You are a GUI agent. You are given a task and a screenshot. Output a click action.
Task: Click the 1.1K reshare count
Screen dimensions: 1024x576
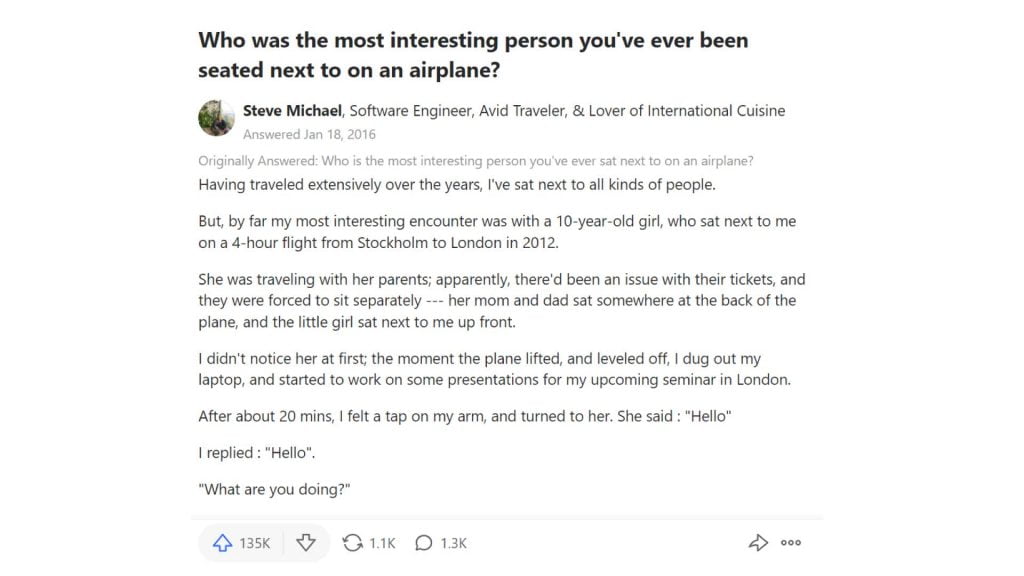point(382,543)
